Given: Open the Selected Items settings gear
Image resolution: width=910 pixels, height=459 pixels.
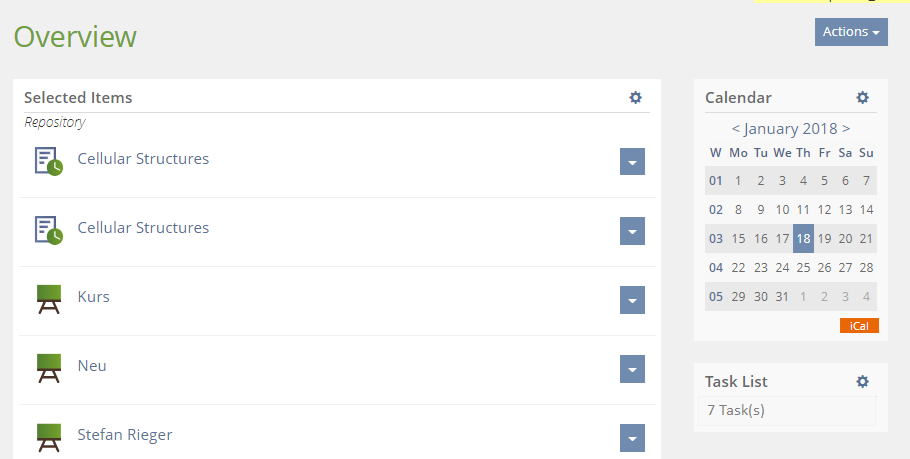Looking at the screenshot, I should coord(635,97).
